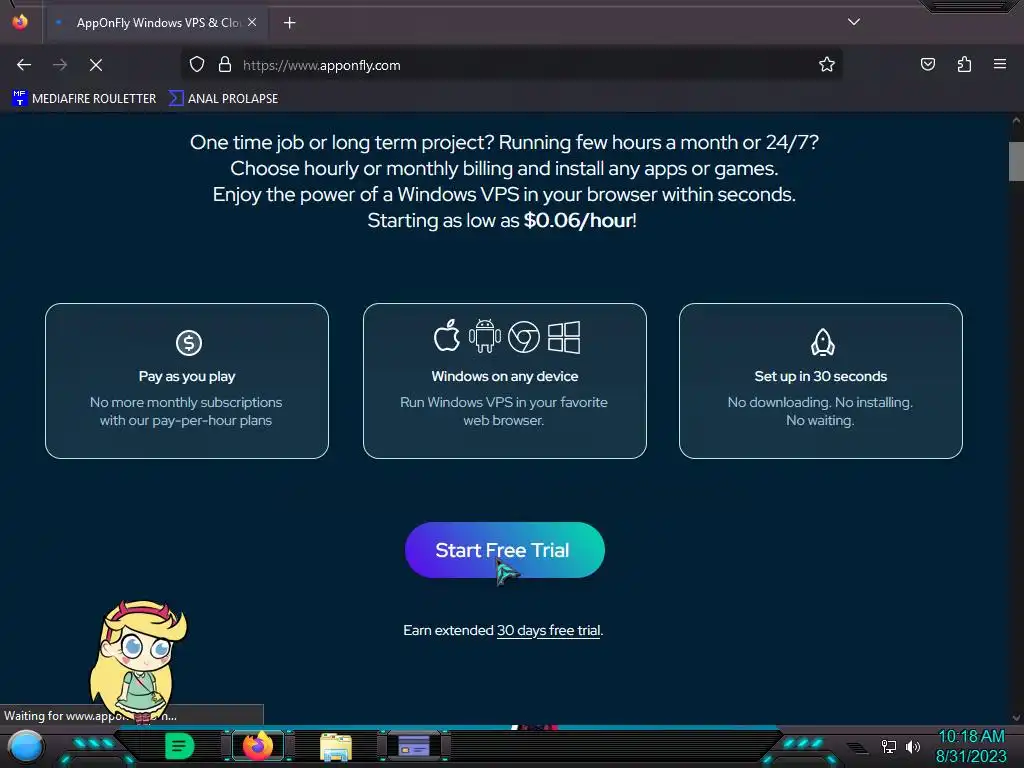Click the Windows logo icon
The image size is (1024, 768).
tap(564, 337)
